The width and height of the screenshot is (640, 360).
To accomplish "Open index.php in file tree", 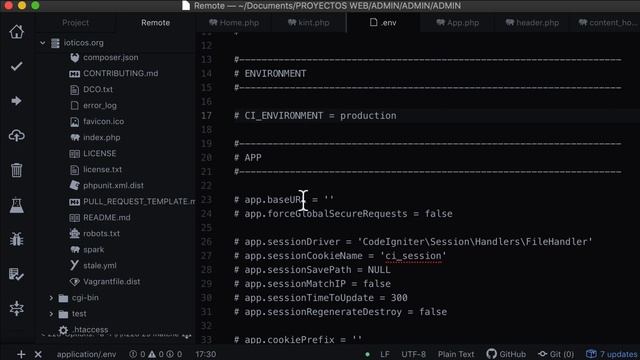I will coord(102,138).
